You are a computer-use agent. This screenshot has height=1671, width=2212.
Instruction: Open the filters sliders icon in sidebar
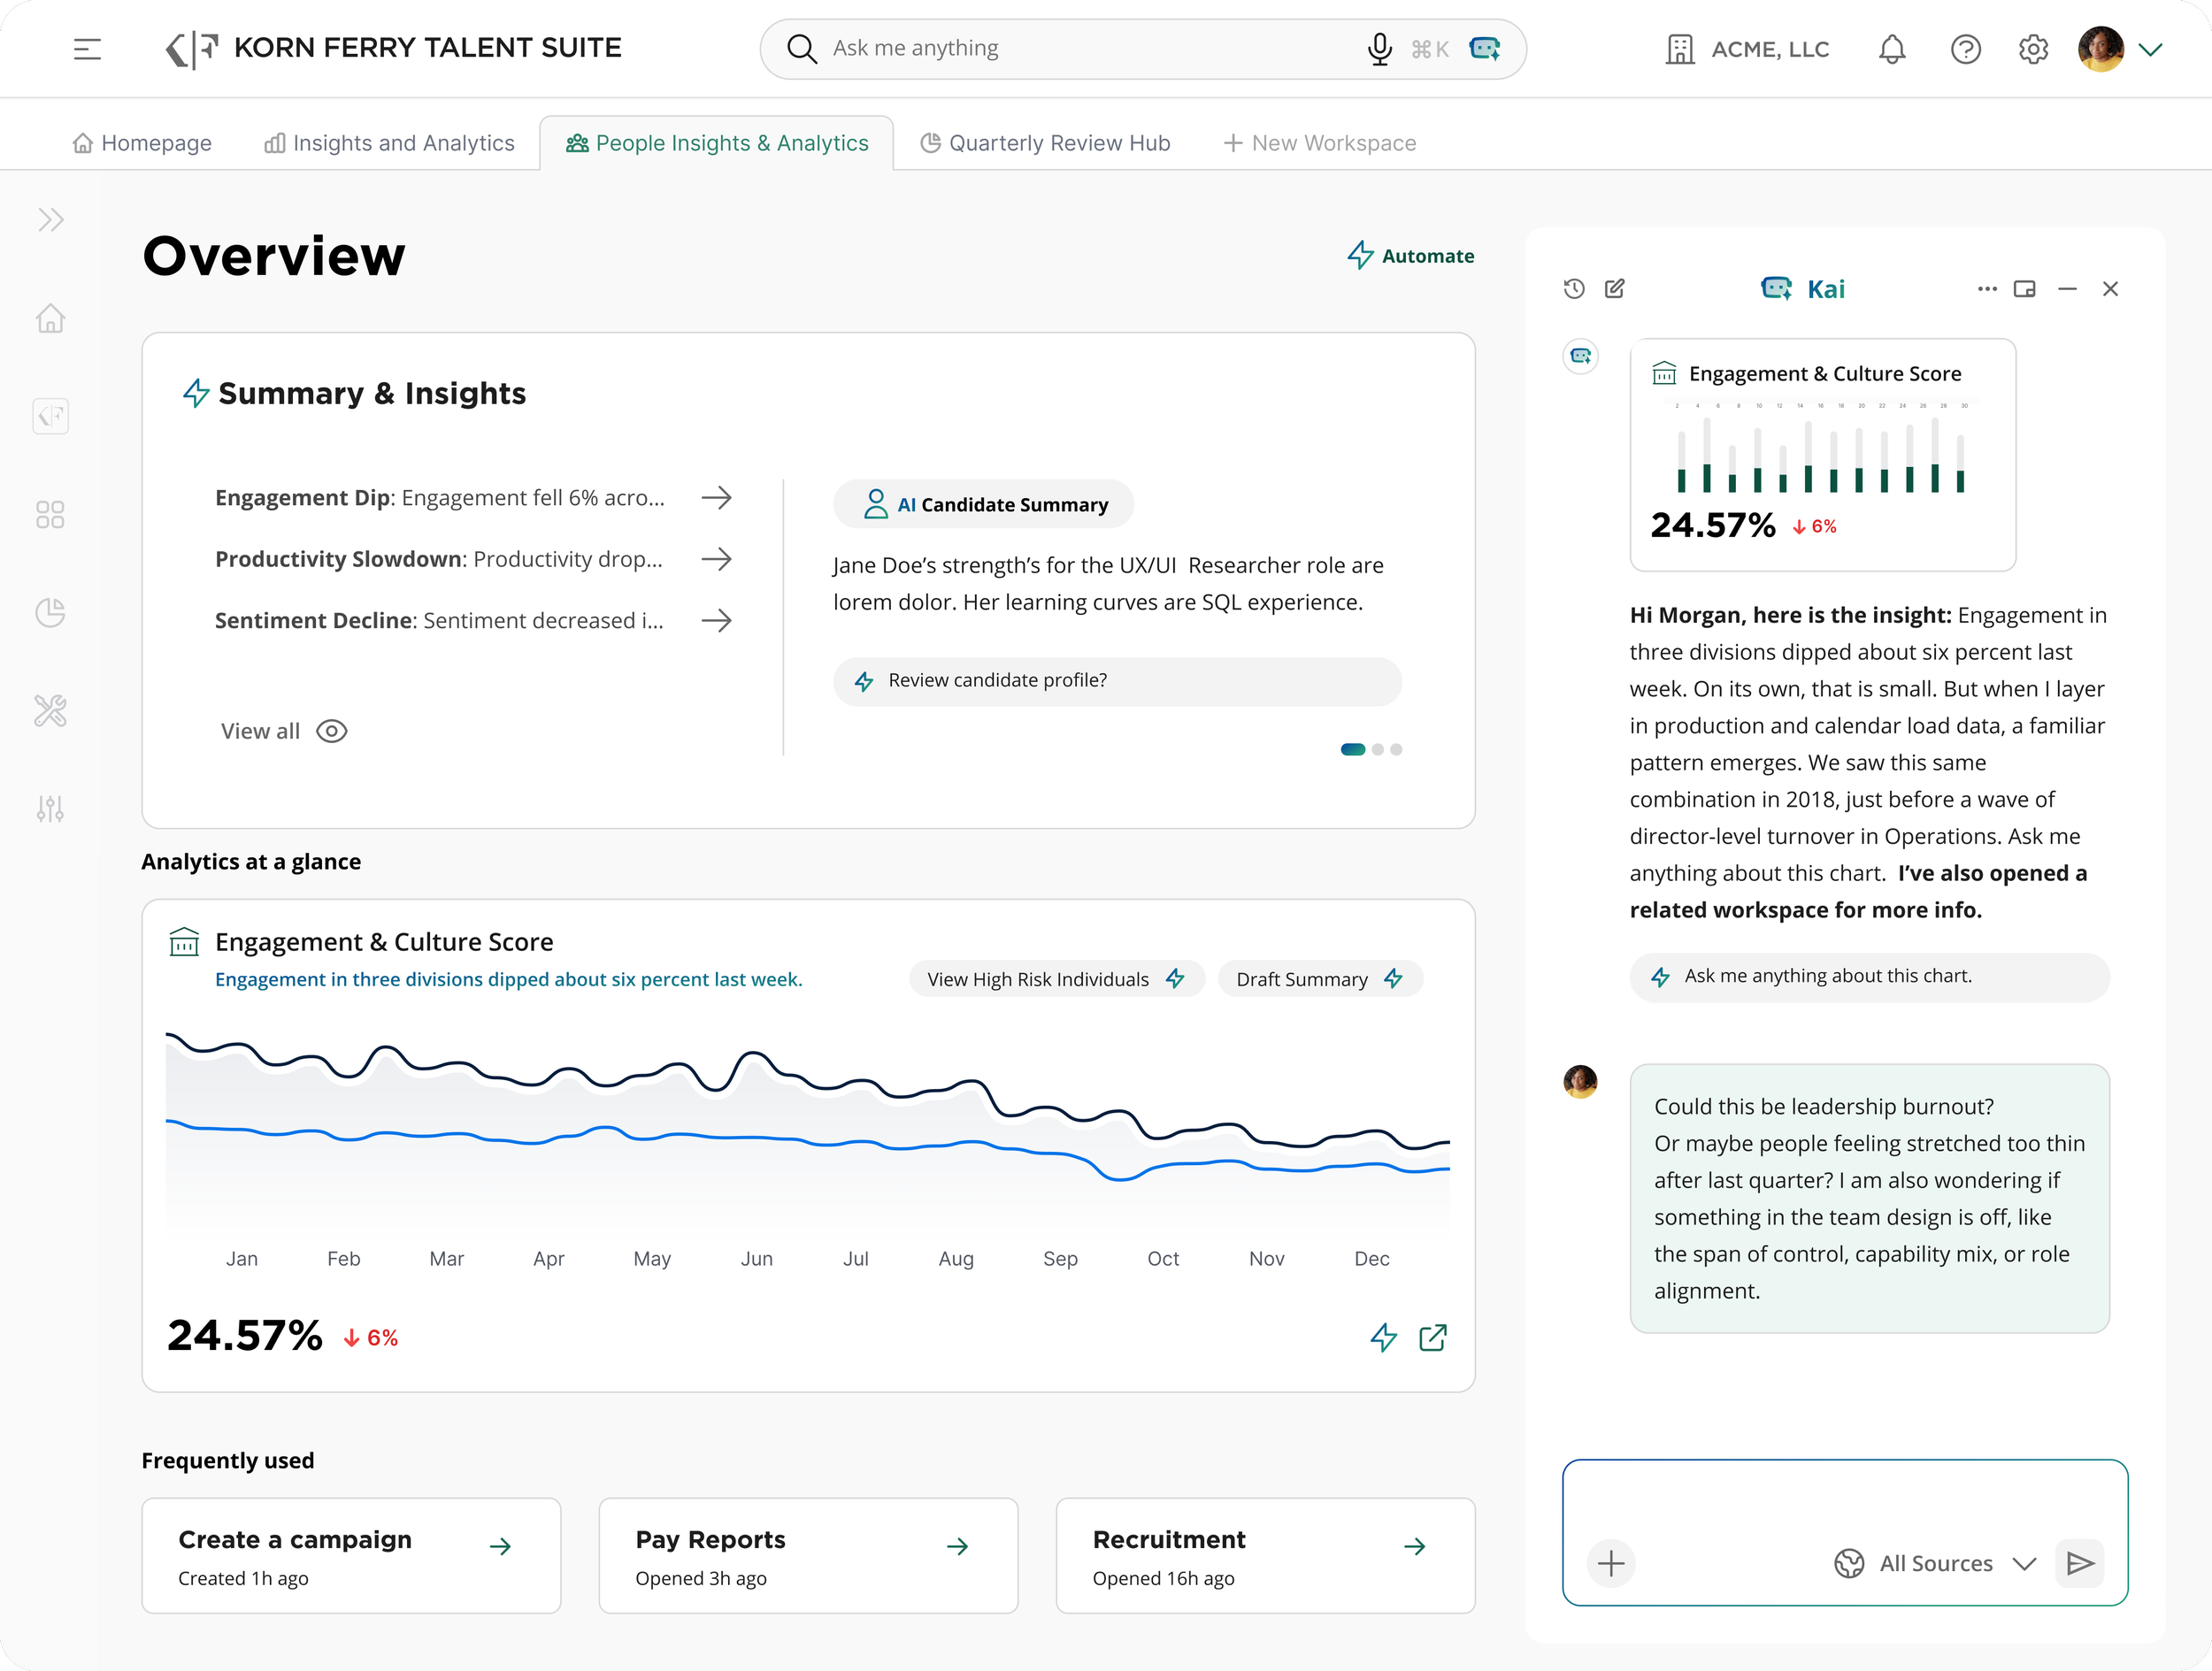coord(50,808)
